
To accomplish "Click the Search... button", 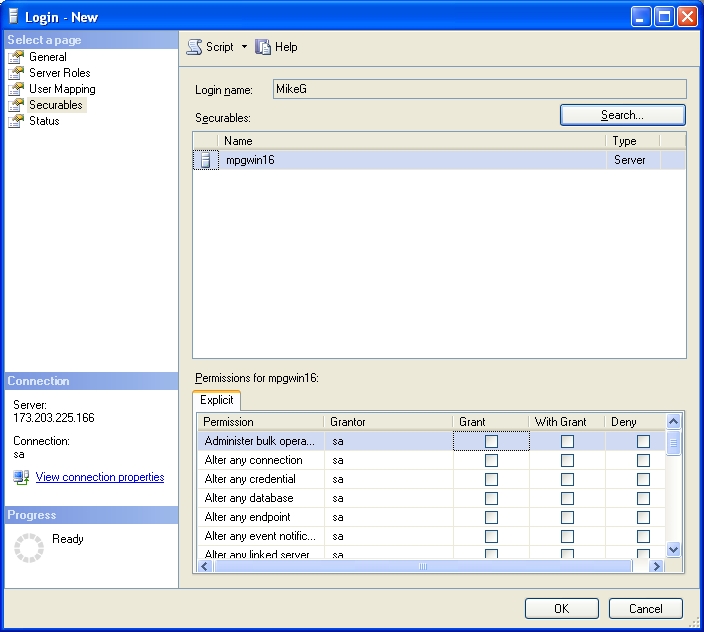I will pyautogui.click(x=622, y=115).
